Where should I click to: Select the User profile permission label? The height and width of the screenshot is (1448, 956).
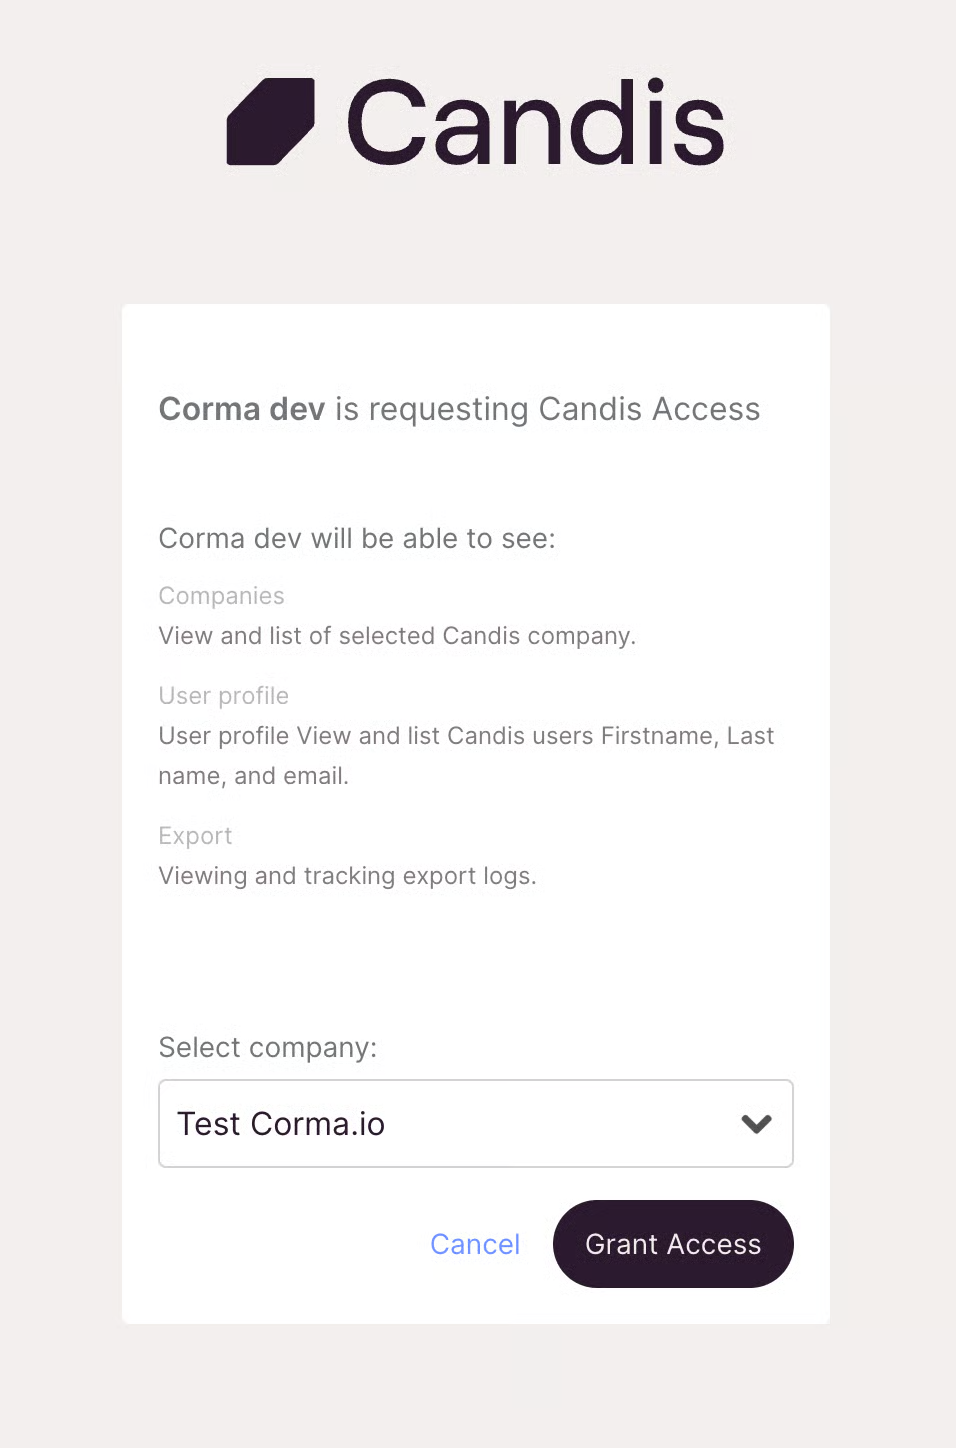pyautogui.click(x=223, y=696)
